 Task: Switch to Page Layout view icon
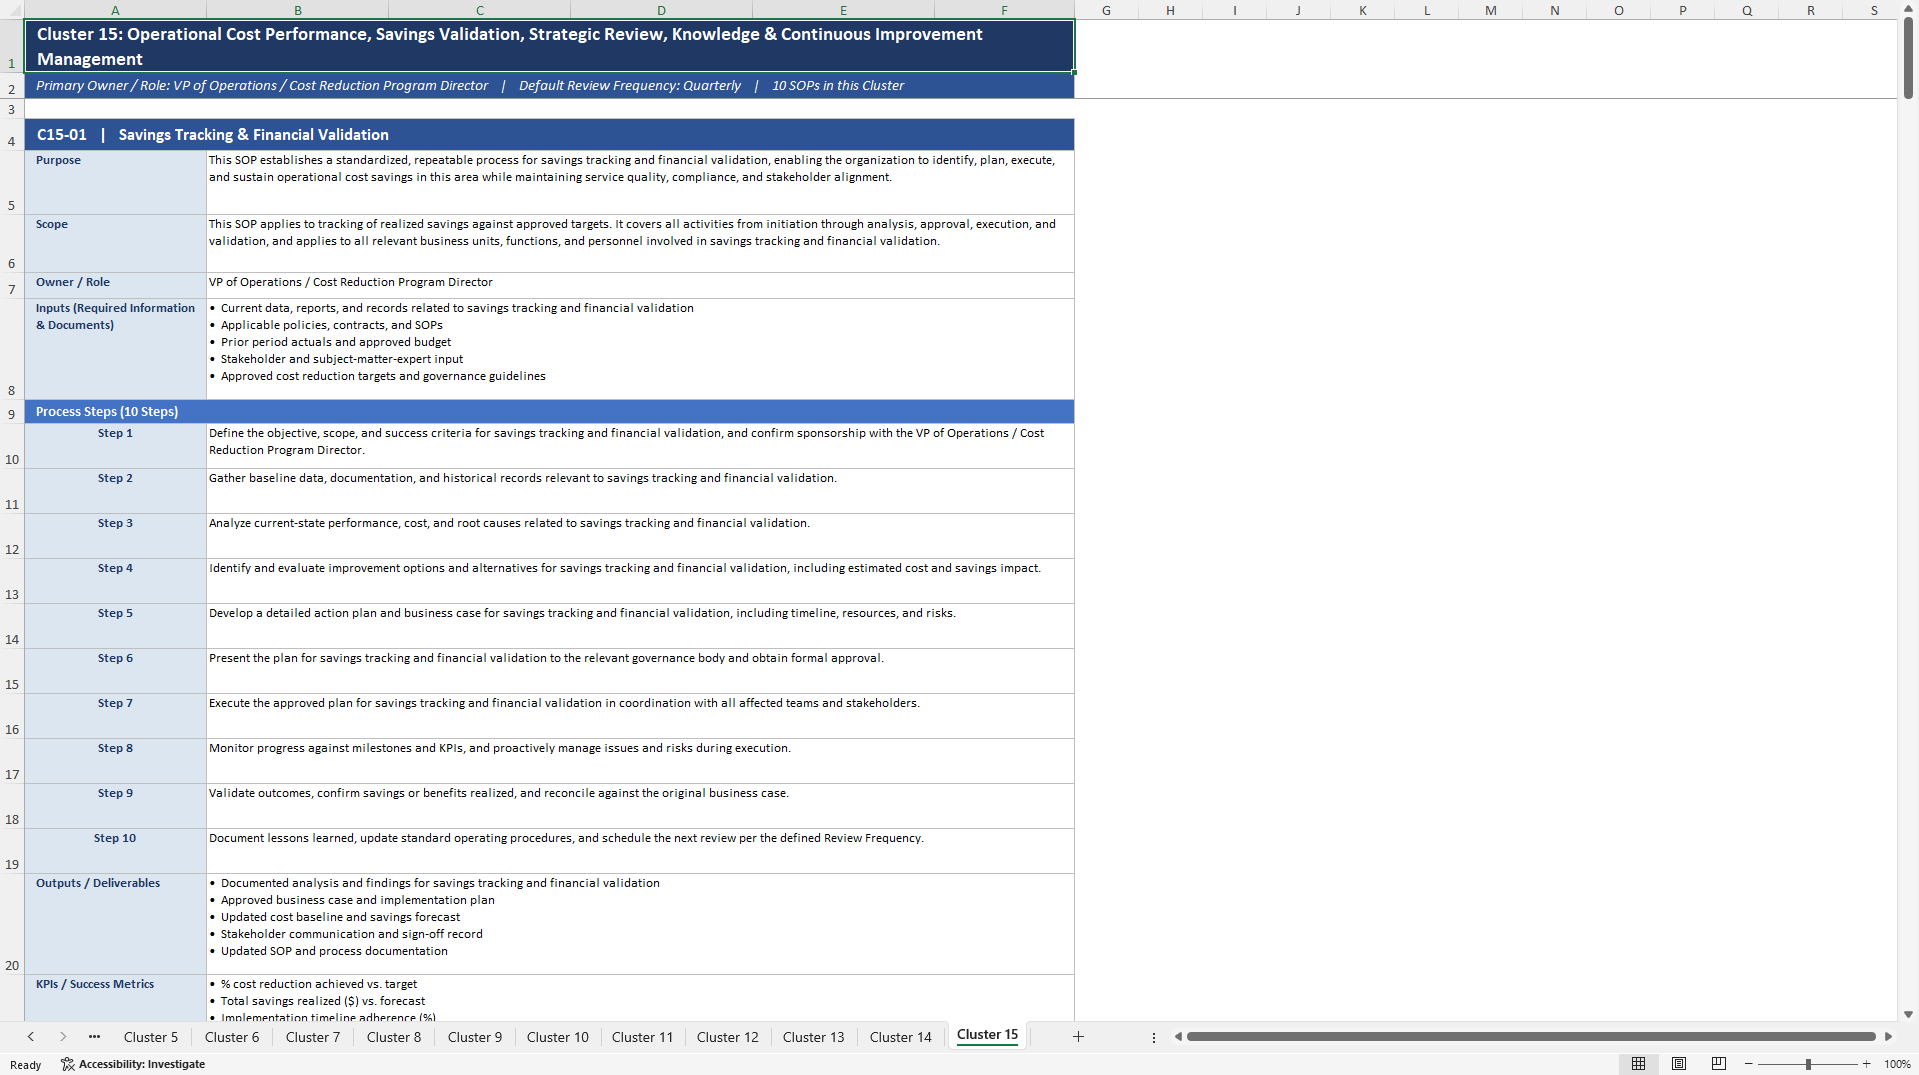[x=1679, y=1064]
